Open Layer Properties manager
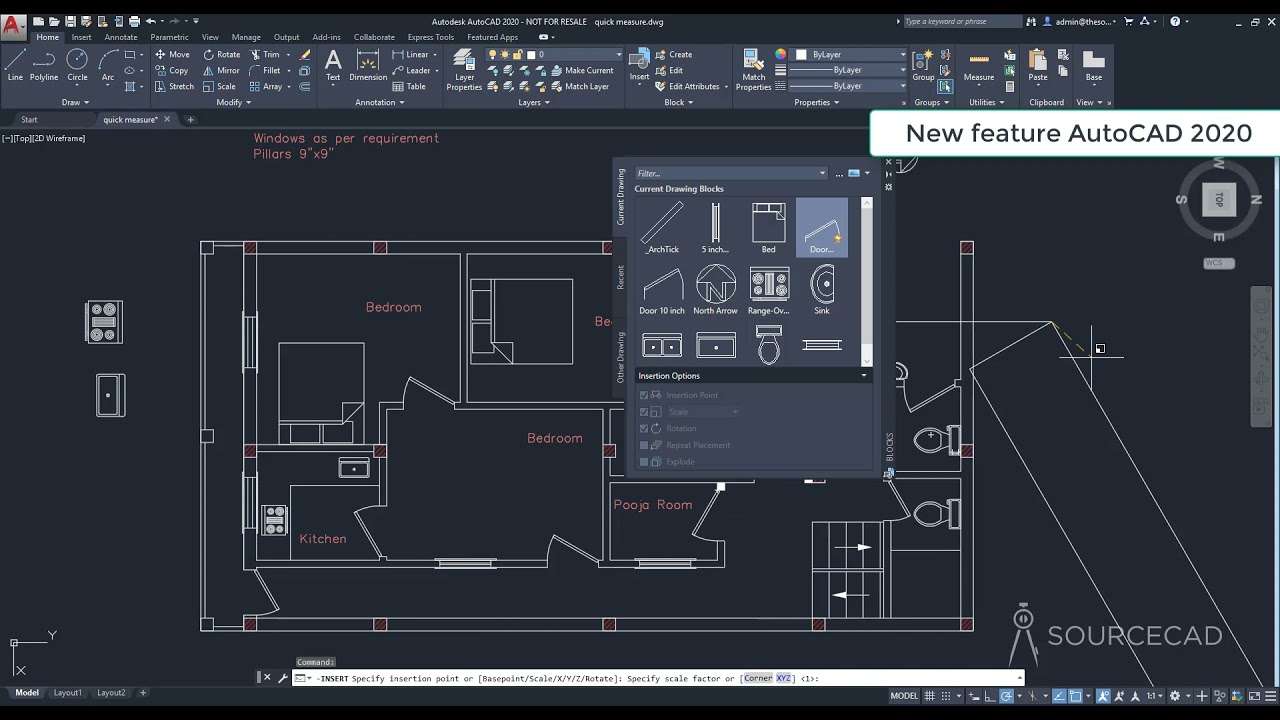Screen dimensions: 1280x720 point(464,70)
